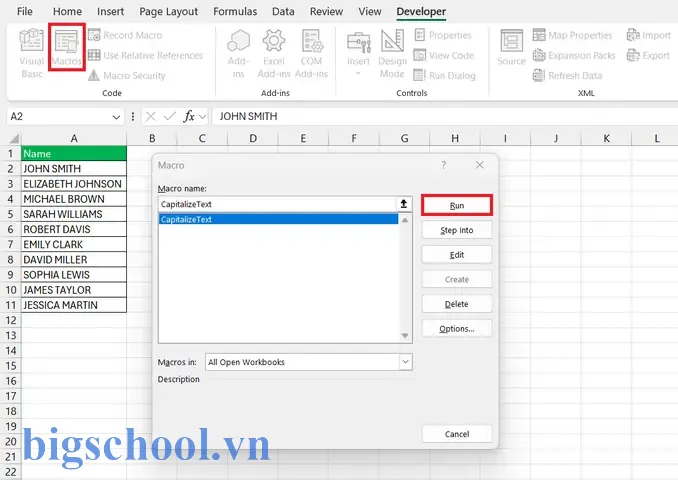Switch to the Formulas tab

[x=235, y=12]
